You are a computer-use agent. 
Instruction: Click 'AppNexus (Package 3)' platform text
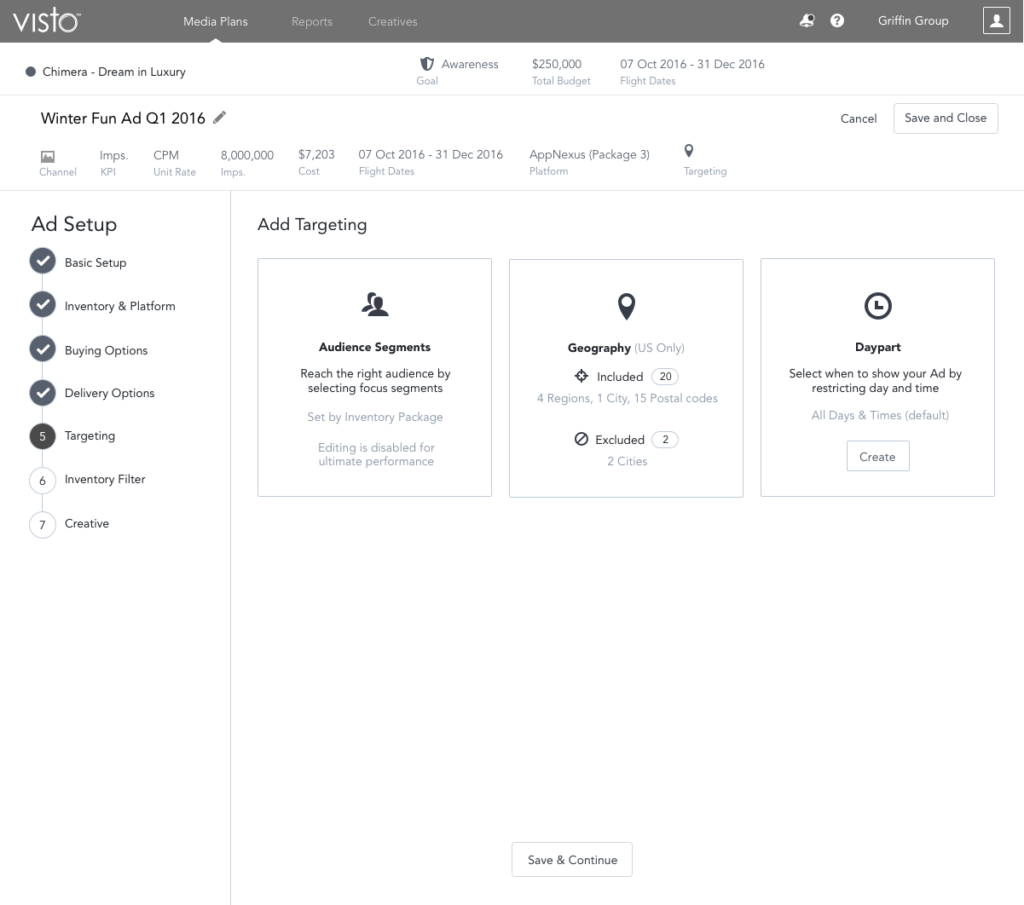[589, 155]
